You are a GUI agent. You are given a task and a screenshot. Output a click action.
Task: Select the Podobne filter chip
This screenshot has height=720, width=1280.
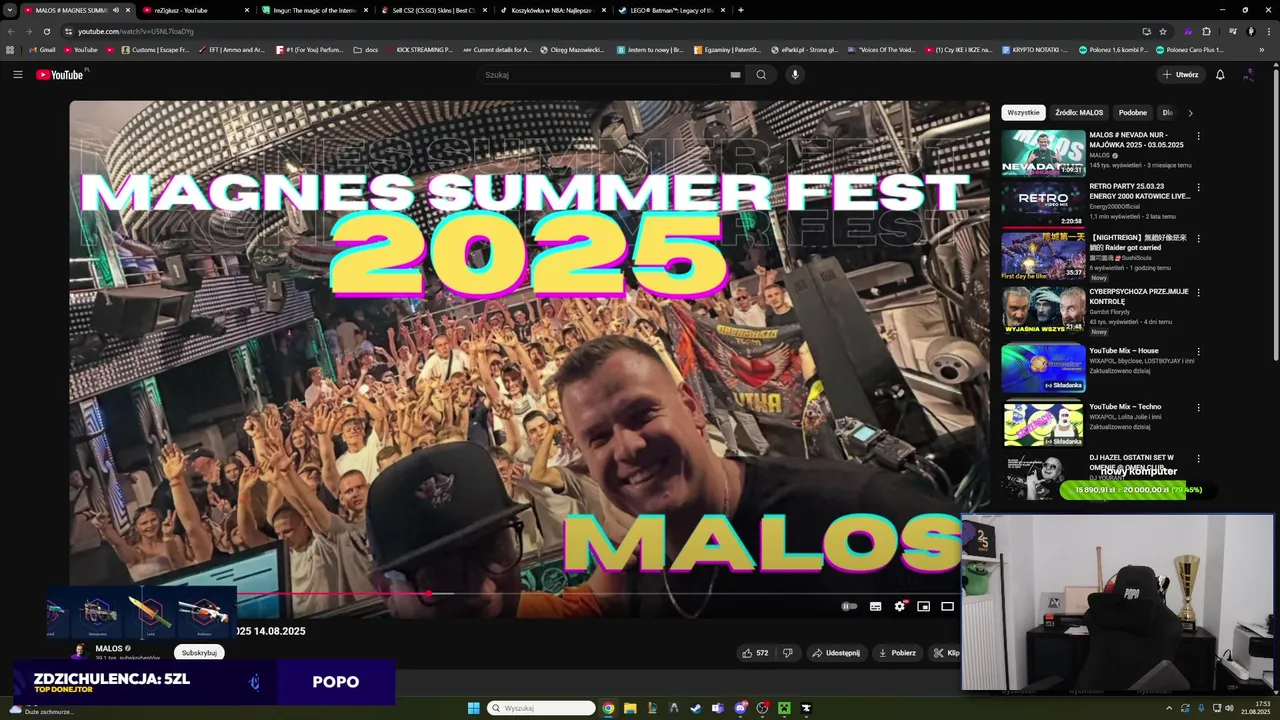pyautogui.click(x=1133, y=113)
